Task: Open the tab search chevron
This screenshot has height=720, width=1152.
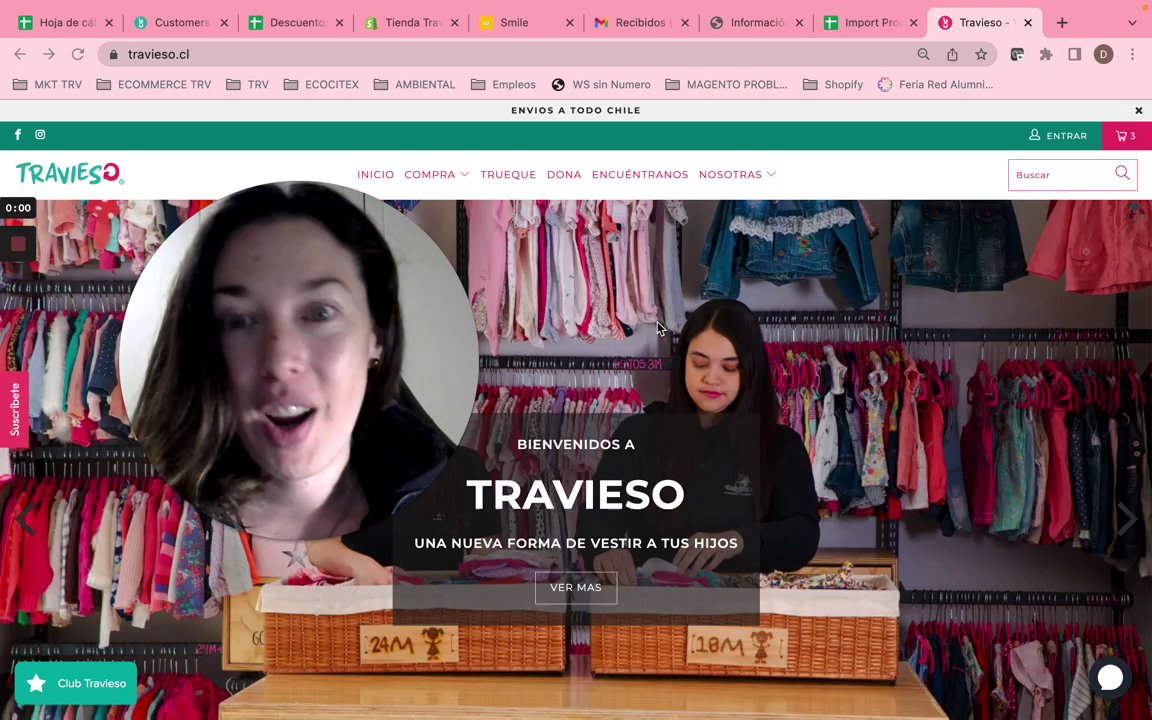Action: point(1132,23)
